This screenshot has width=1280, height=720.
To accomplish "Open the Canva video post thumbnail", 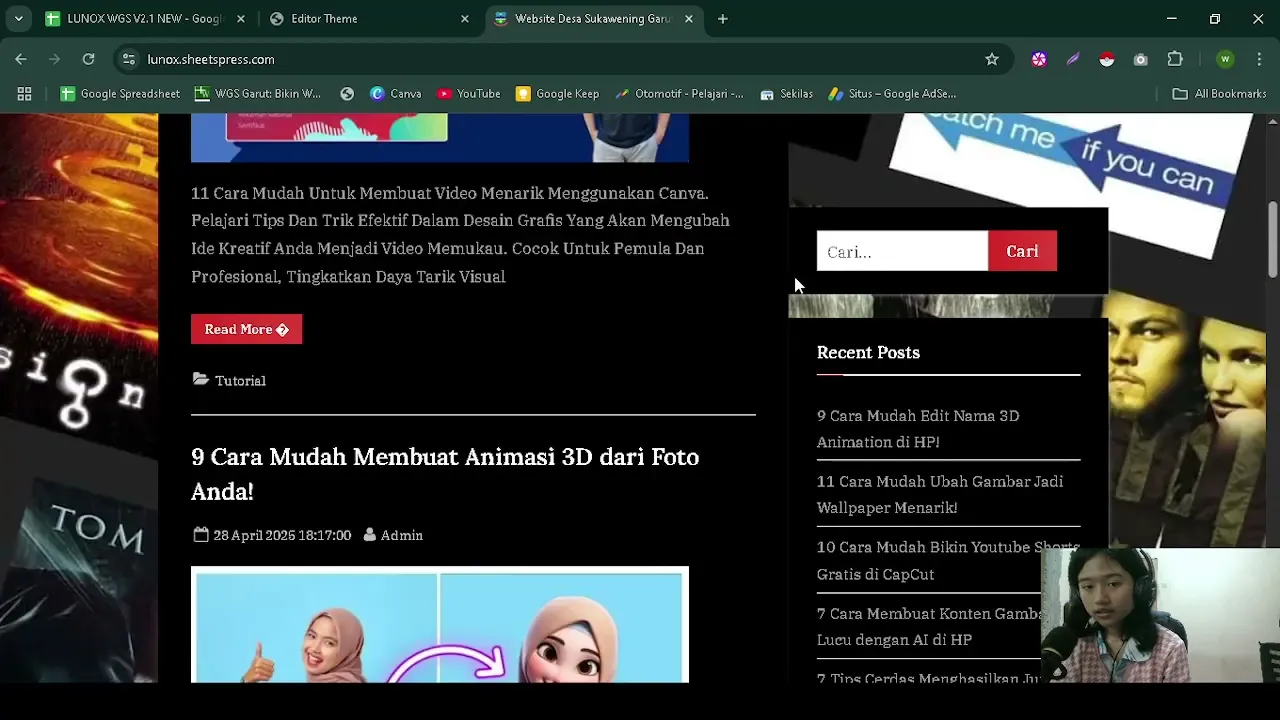I will pyautogui.click(x=440, y=137).
